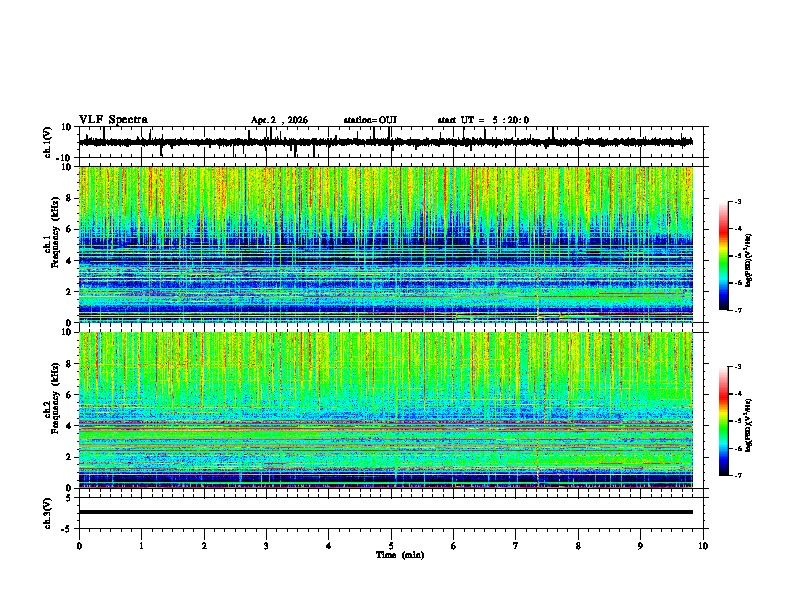Image resolution: width=792 pixels, height=612 pixels.
Task: Click the ch.1 "Frequency (kHz)" axis label
Action: (x=53, y=232)
